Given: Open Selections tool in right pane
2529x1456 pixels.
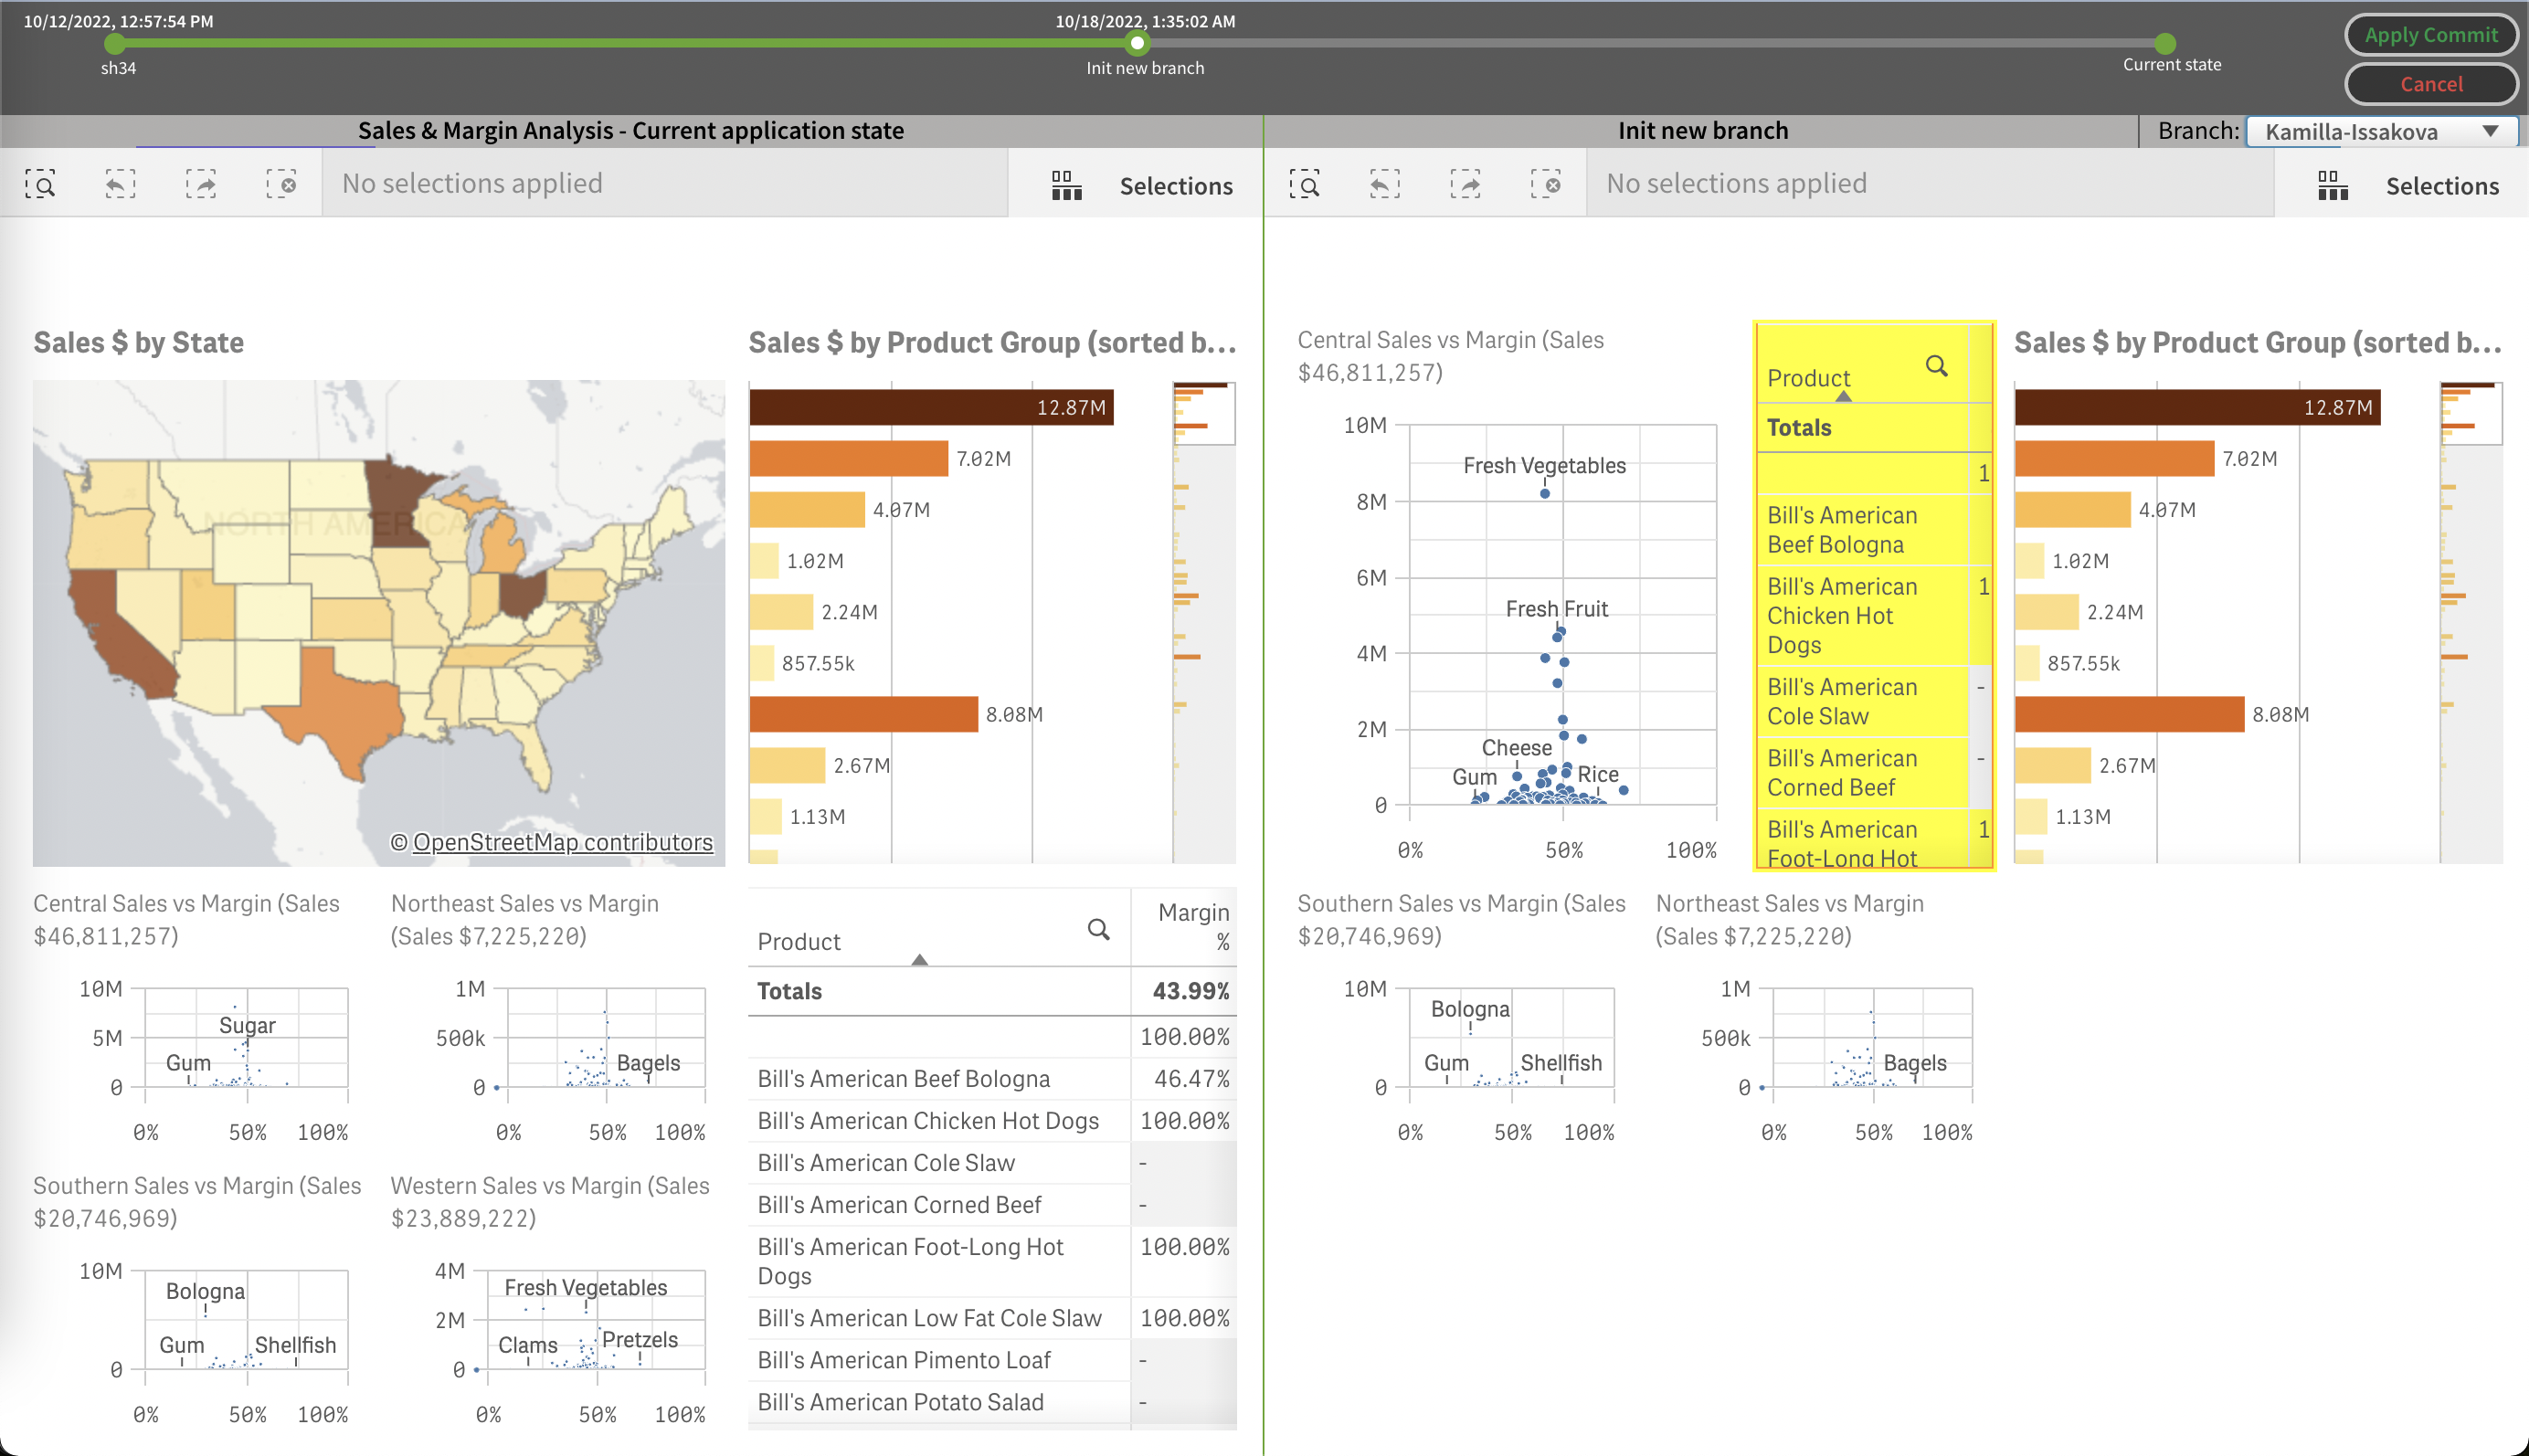Looking at the screenshot, I should (x=2407, y=185).
